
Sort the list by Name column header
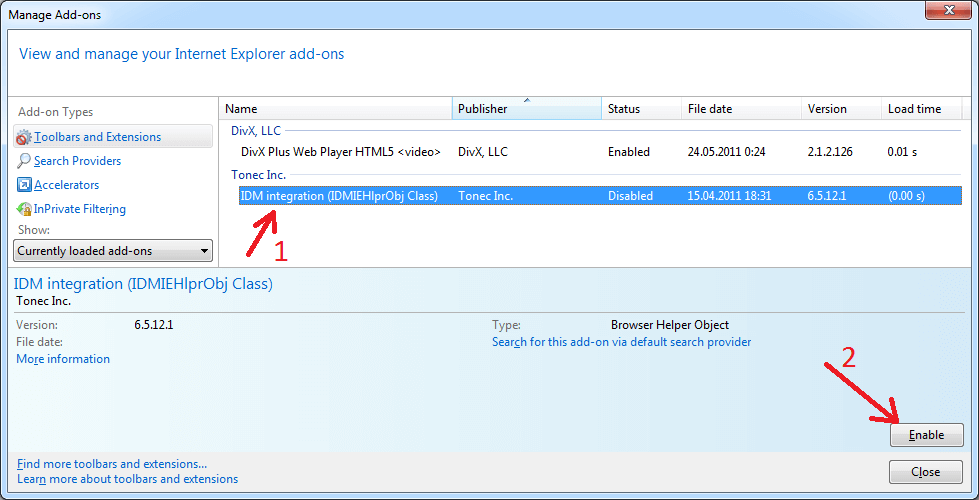tap(335, 109)
